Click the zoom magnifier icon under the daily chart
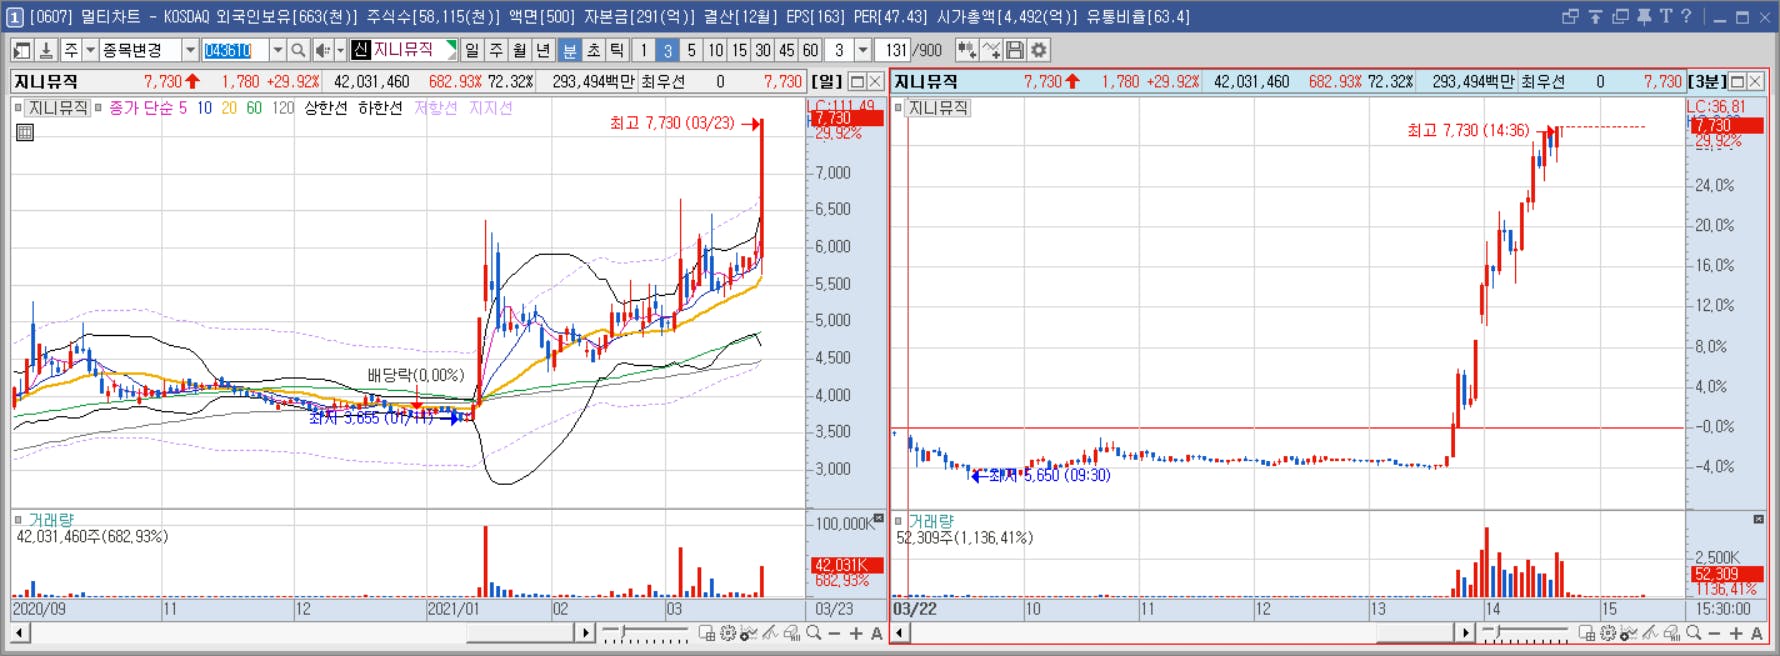The height and width of the screenshot is (656, 1780). click(x=814, y=633)
